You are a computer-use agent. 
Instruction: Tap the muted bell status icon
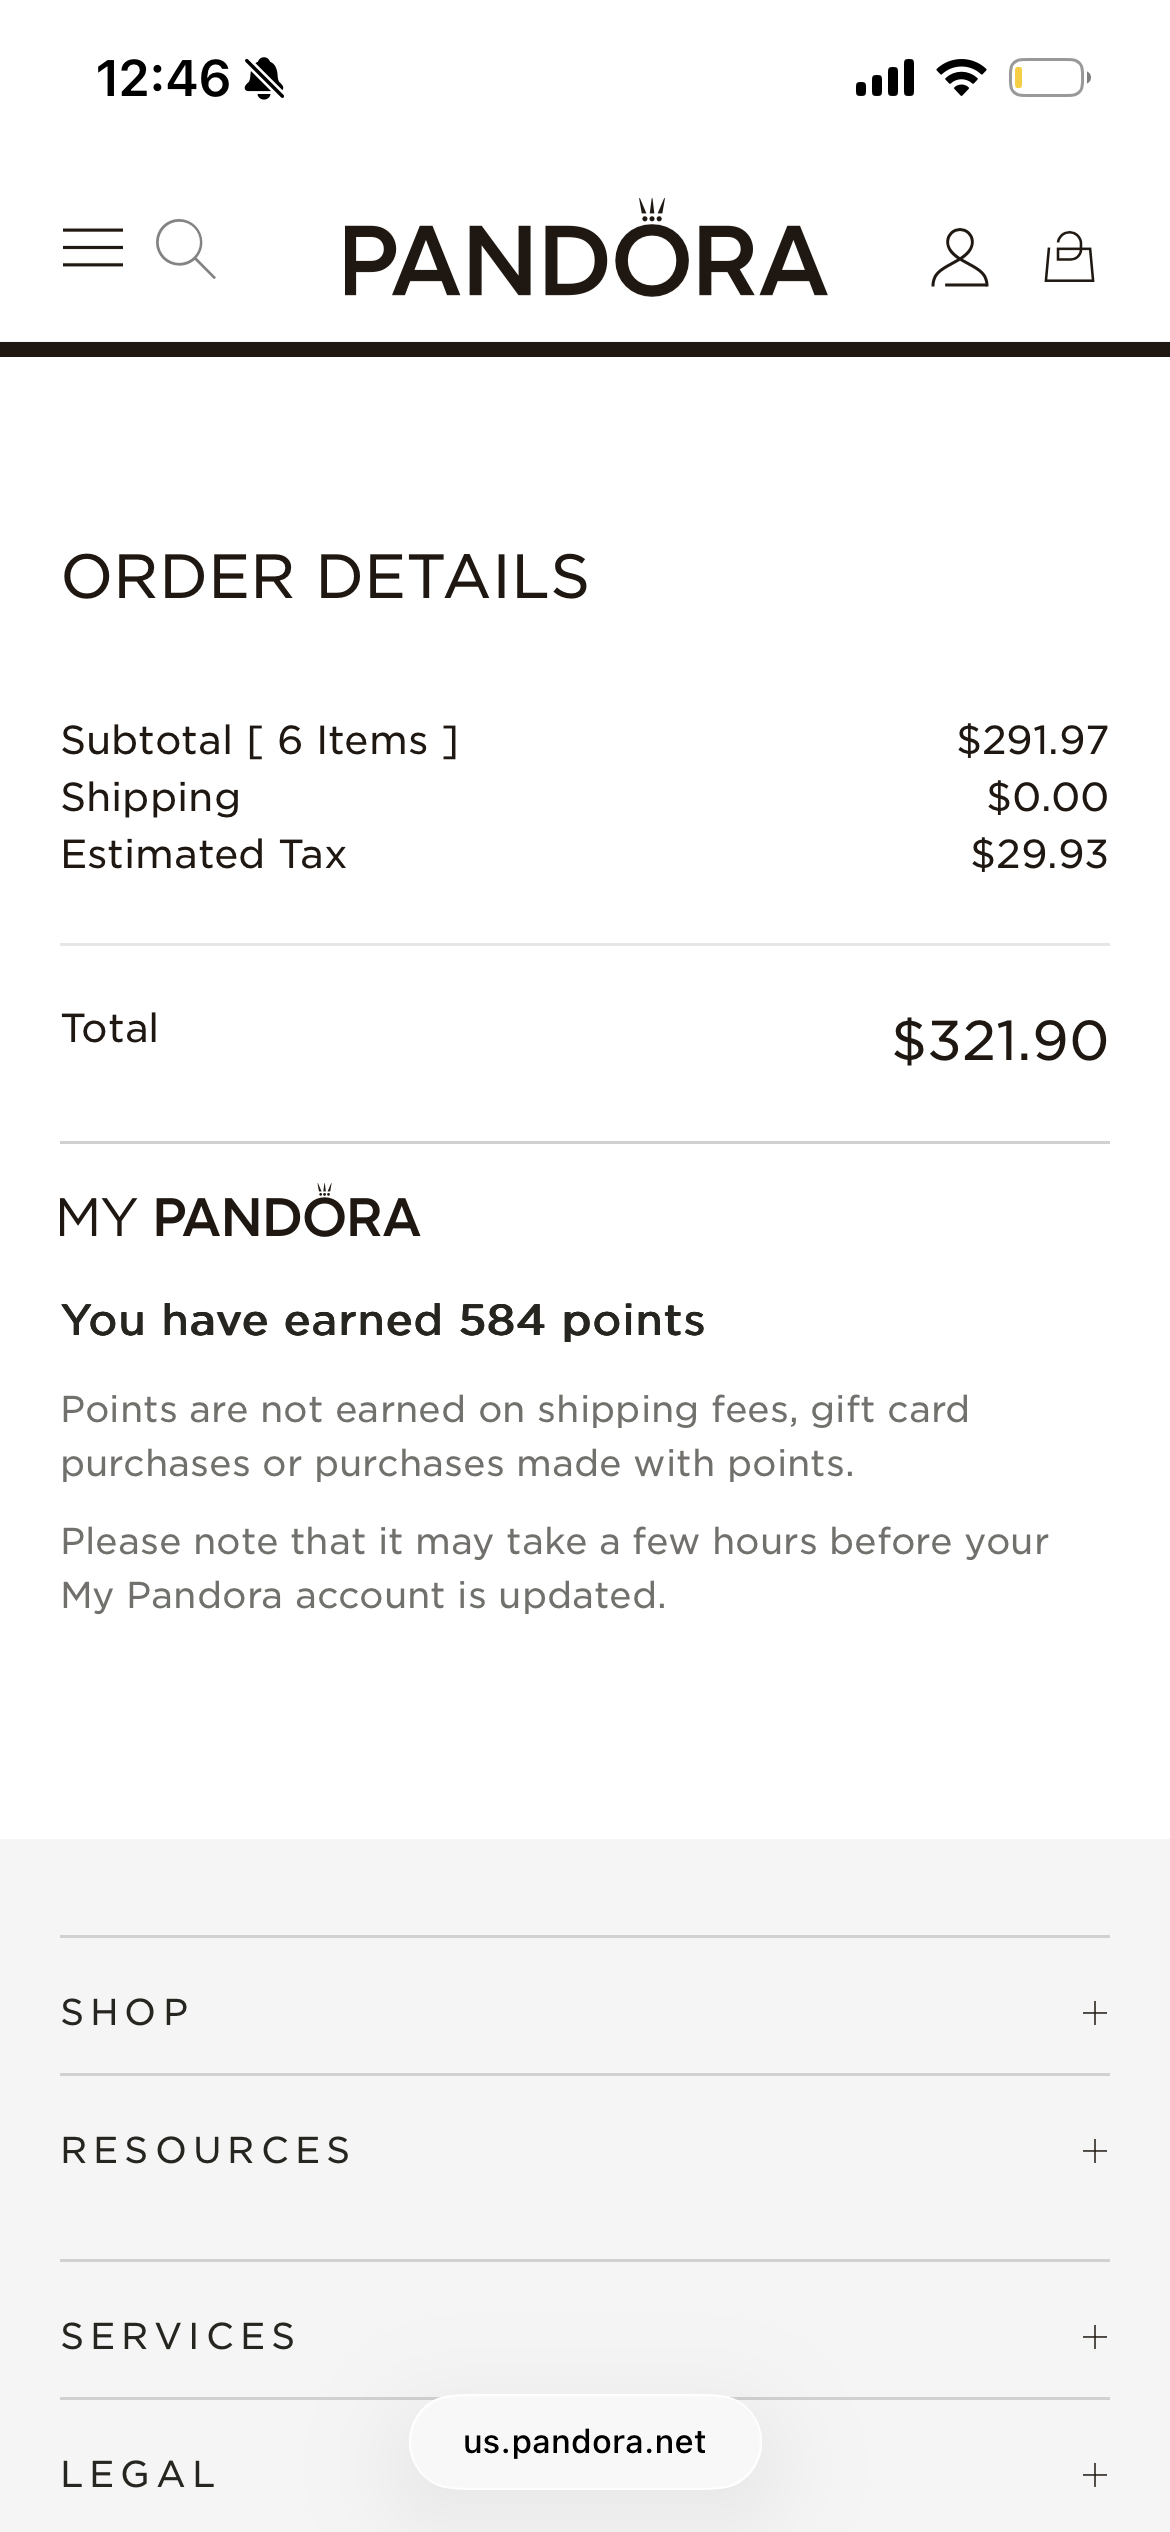click(265, 79)
